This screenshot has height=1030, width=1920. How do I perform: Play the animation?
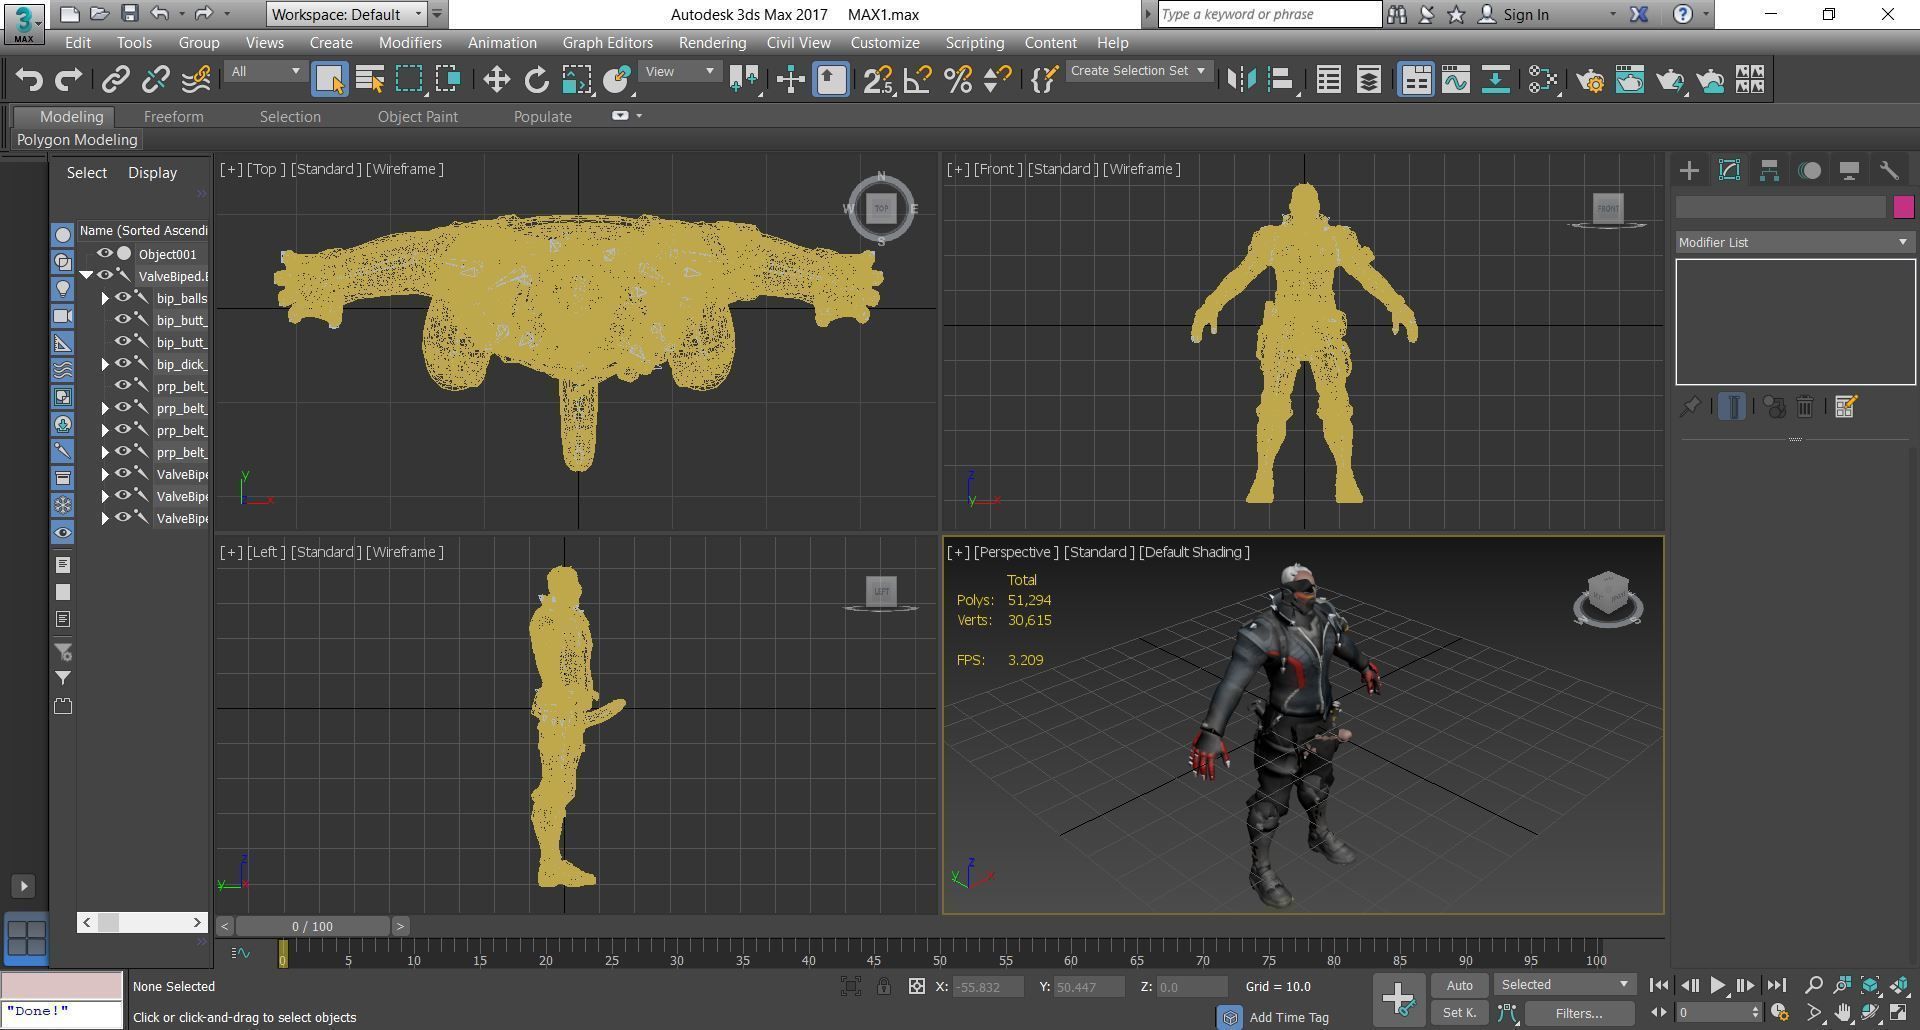[1718, 986]
